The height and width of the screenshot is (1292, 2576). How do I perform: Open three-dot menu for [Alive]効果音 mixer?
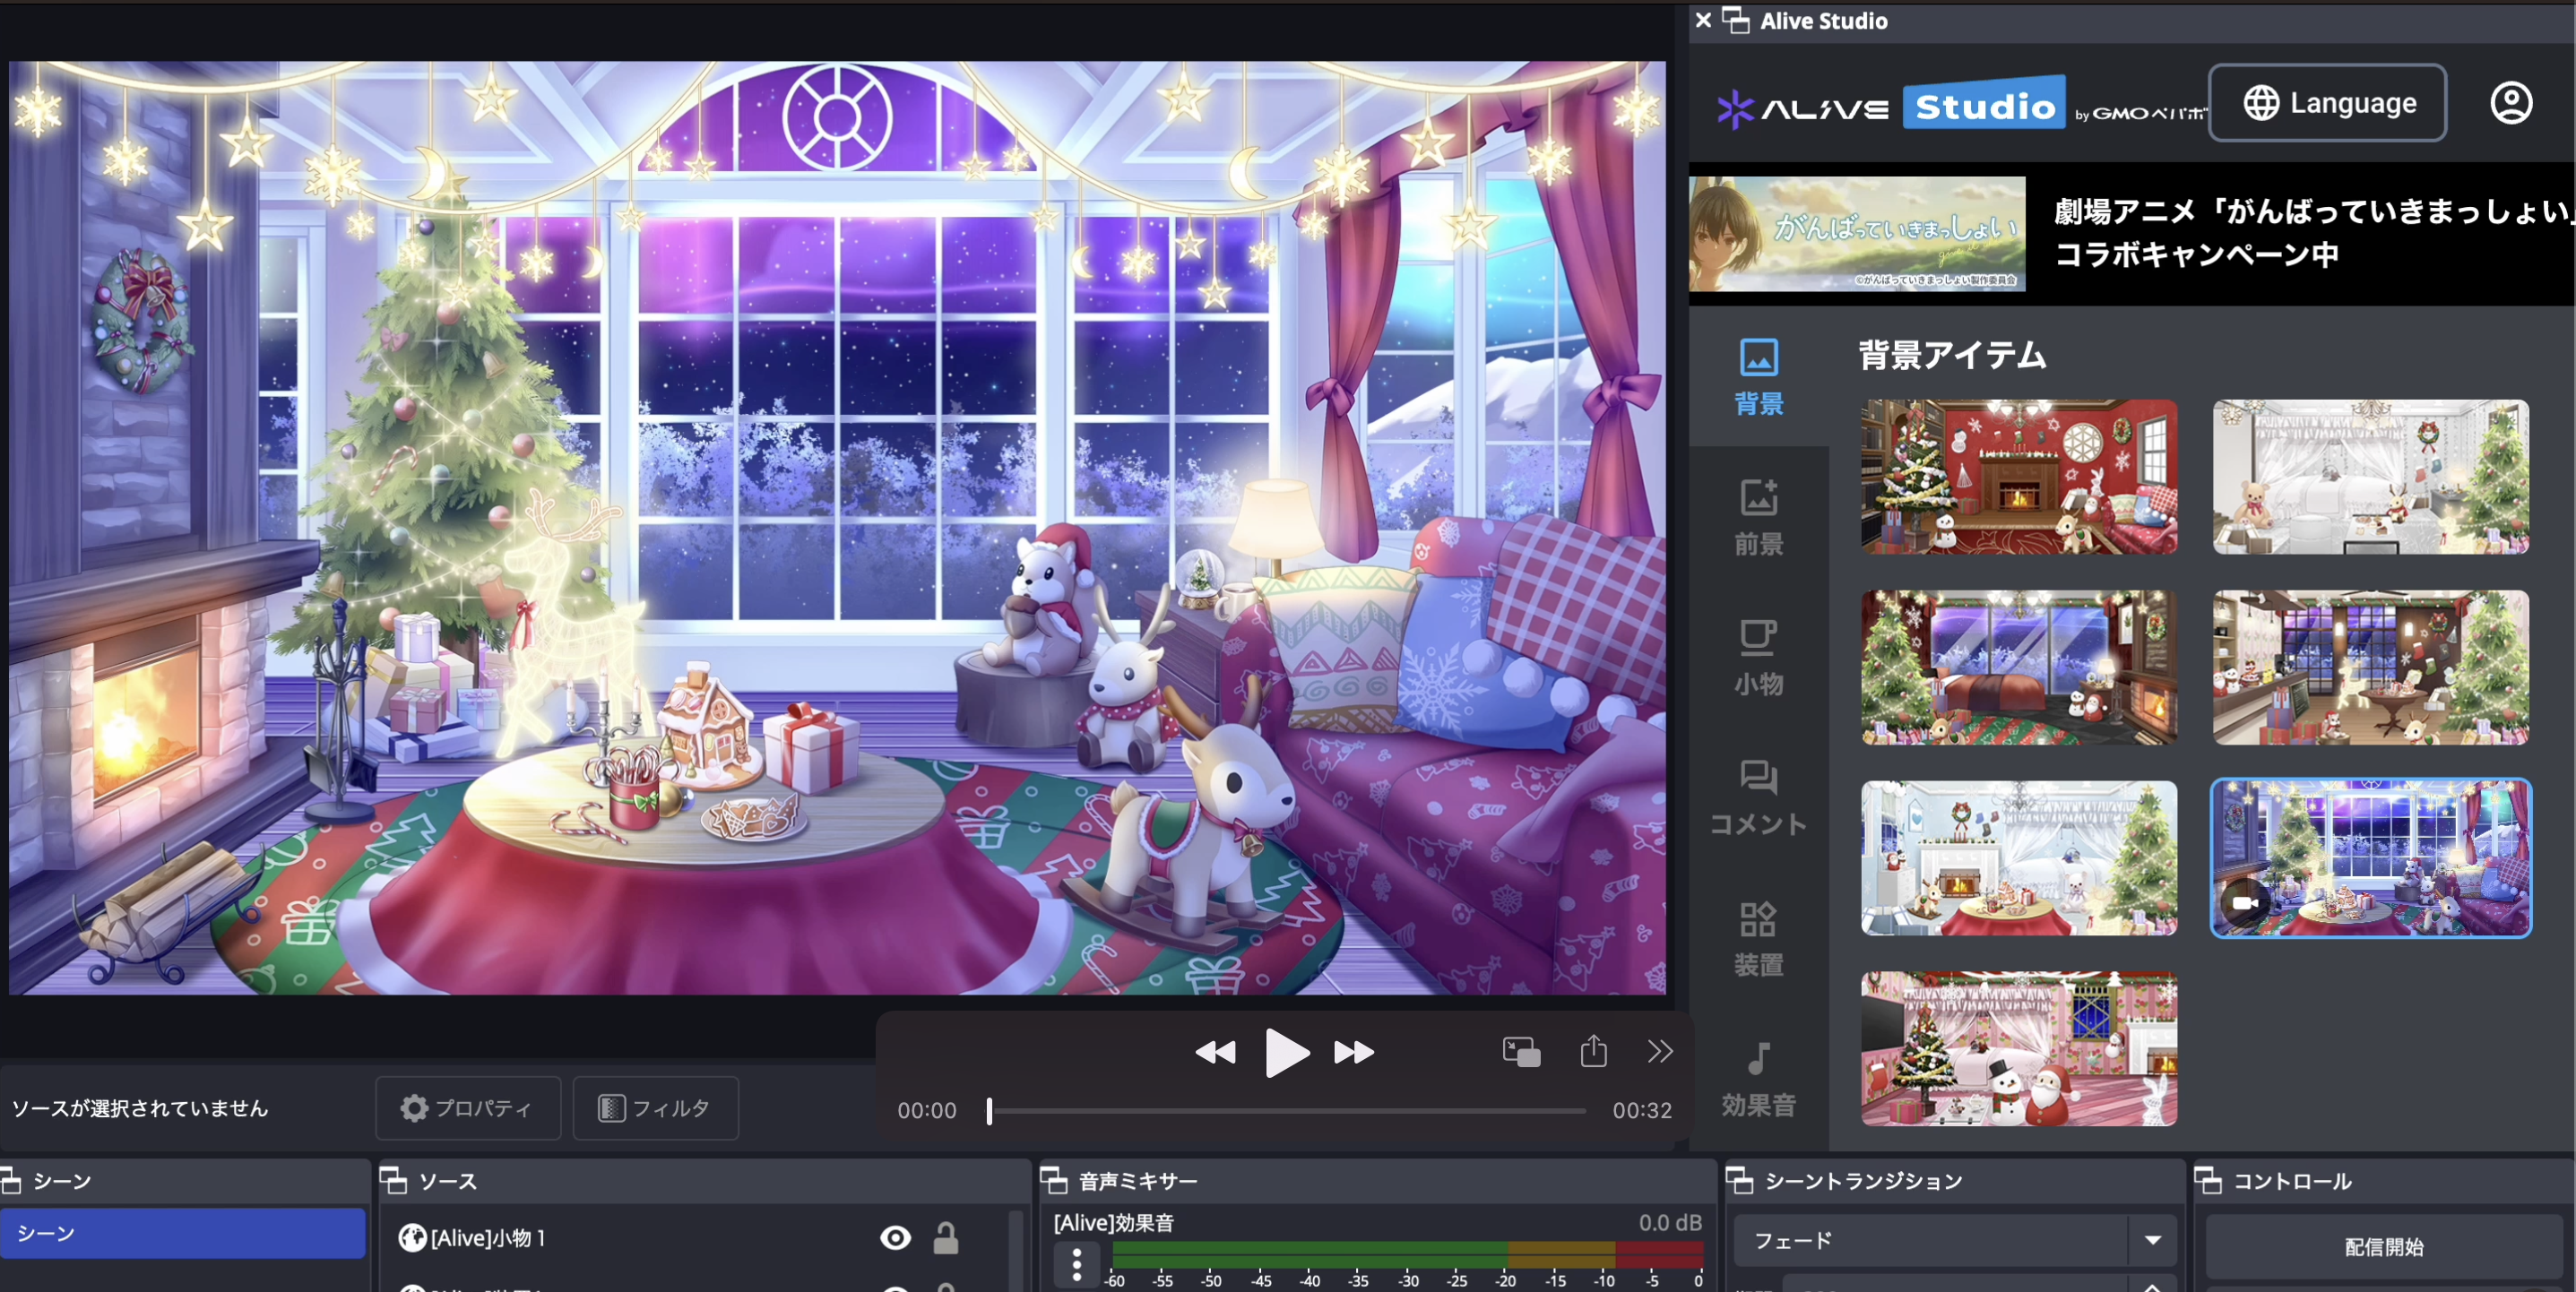coord(1076,1264)
